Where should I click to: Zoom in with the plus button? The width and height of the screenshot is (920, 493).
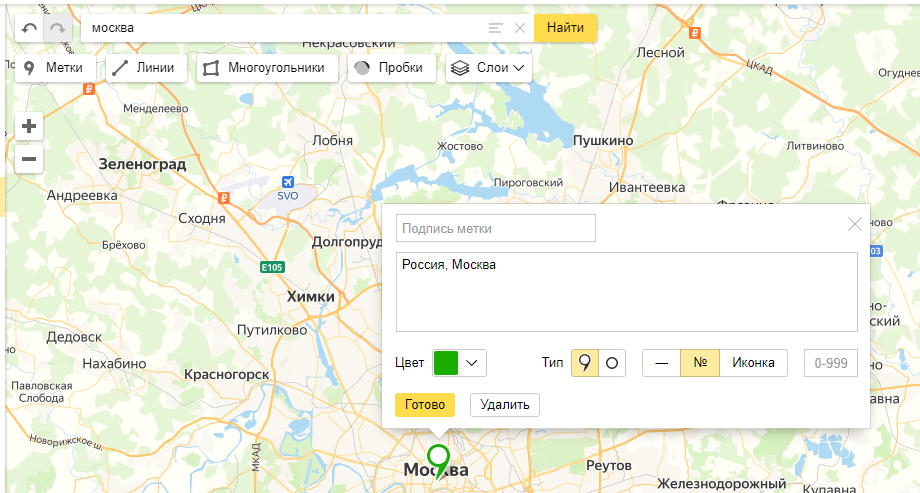pos(29,126)
